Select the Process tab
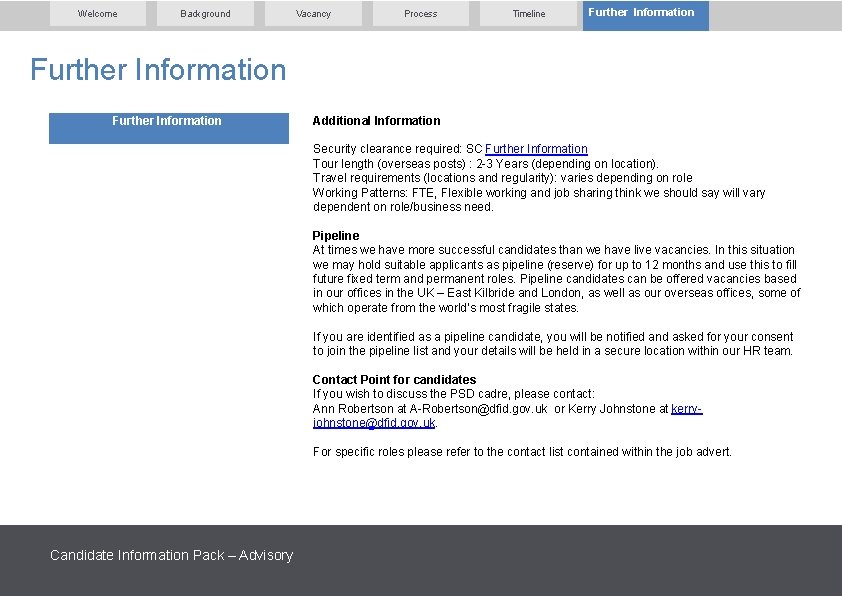This screenshot has width=842, height=596. pyautogui.click(x=420, y=13)
